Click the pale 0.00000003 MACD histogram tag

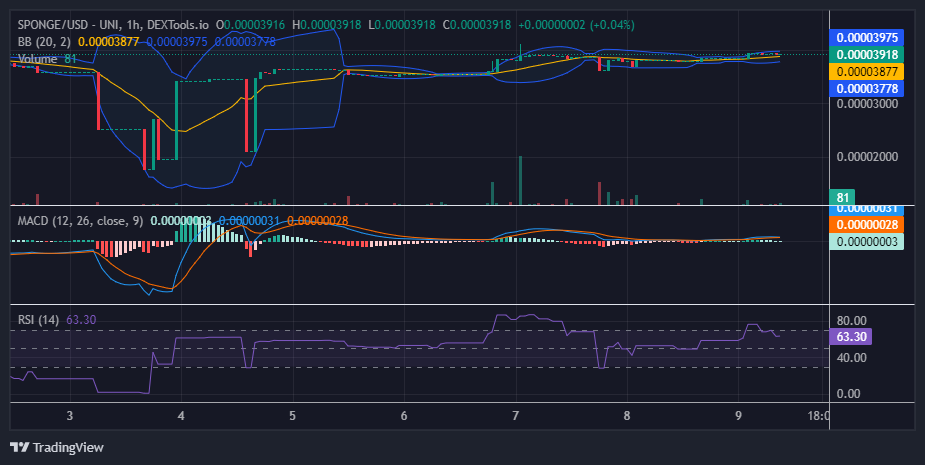[x=866, y=241]
